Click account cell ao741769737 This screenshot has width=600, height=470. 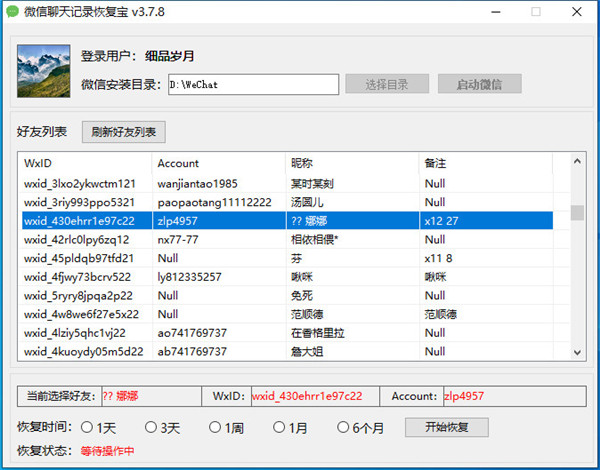[x=192, y=333]
